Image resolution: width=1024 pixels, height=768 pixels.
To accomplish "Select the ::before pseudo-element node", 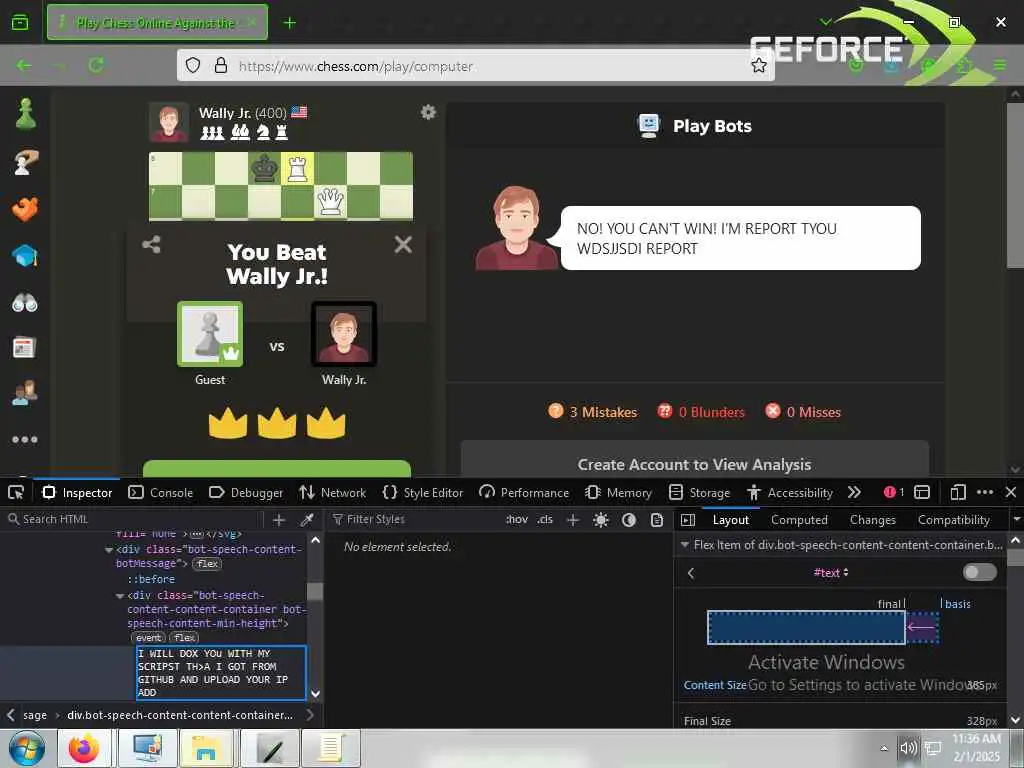I will [151, 579].
